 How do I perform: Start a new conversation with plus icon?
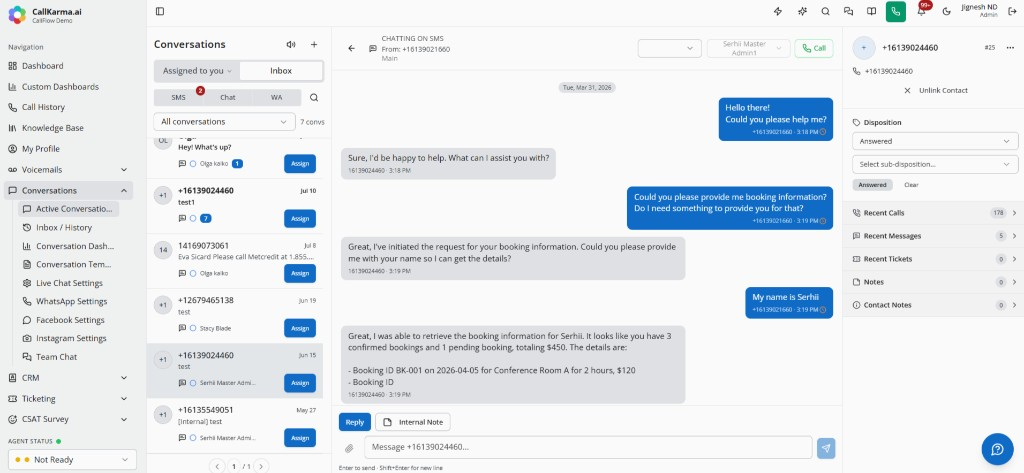[313, 44]
